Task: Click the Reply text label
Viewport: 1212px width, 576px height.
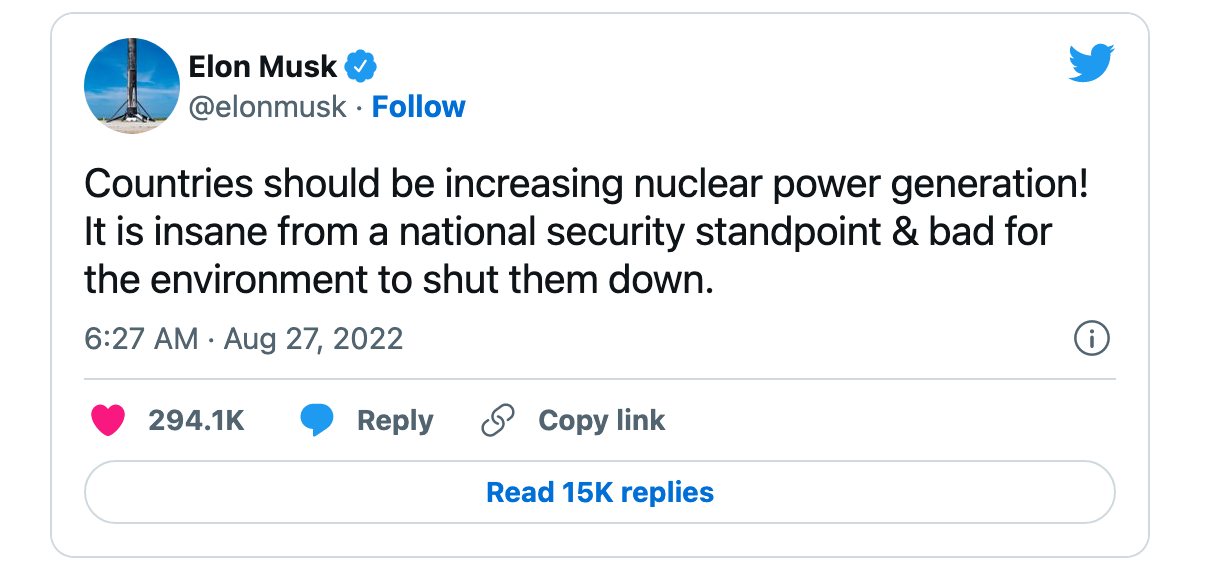Action: coord(395,421)
